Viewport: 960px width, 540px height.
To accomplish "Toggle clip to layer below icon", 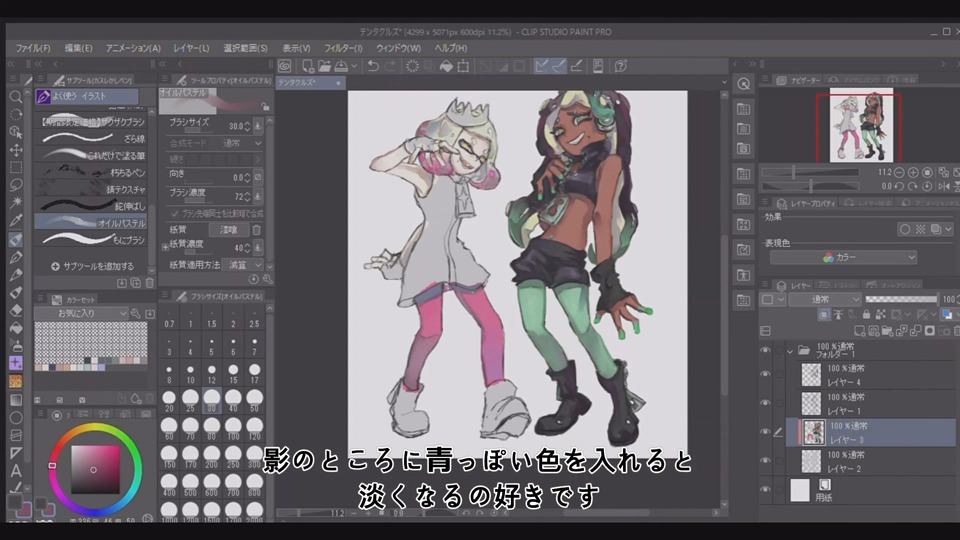I will 824,314.
